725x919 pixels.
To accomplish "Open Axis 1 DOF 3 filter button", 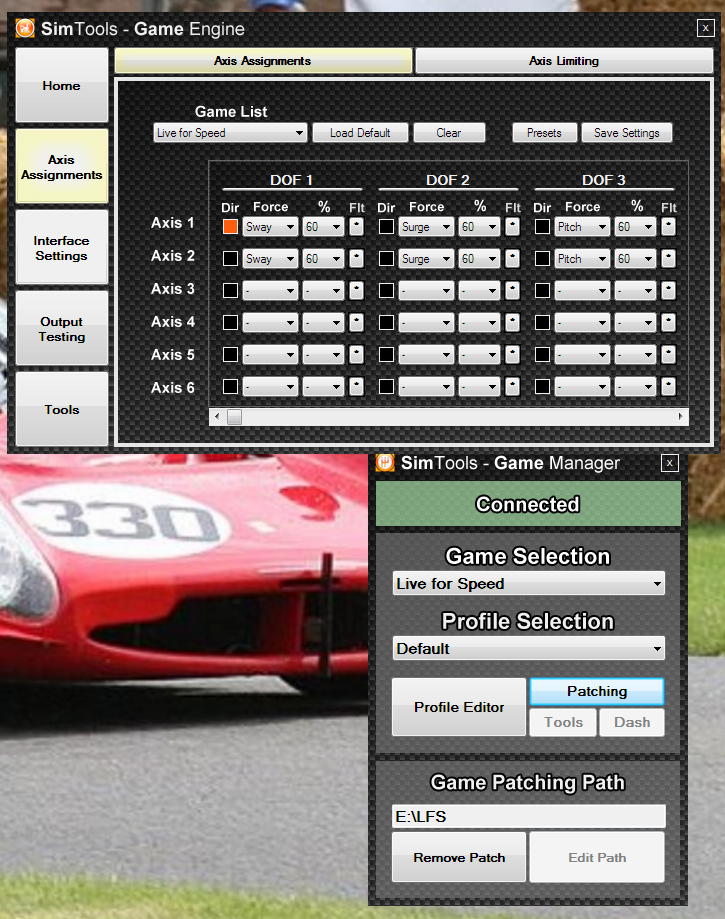I will coord(668,227).
